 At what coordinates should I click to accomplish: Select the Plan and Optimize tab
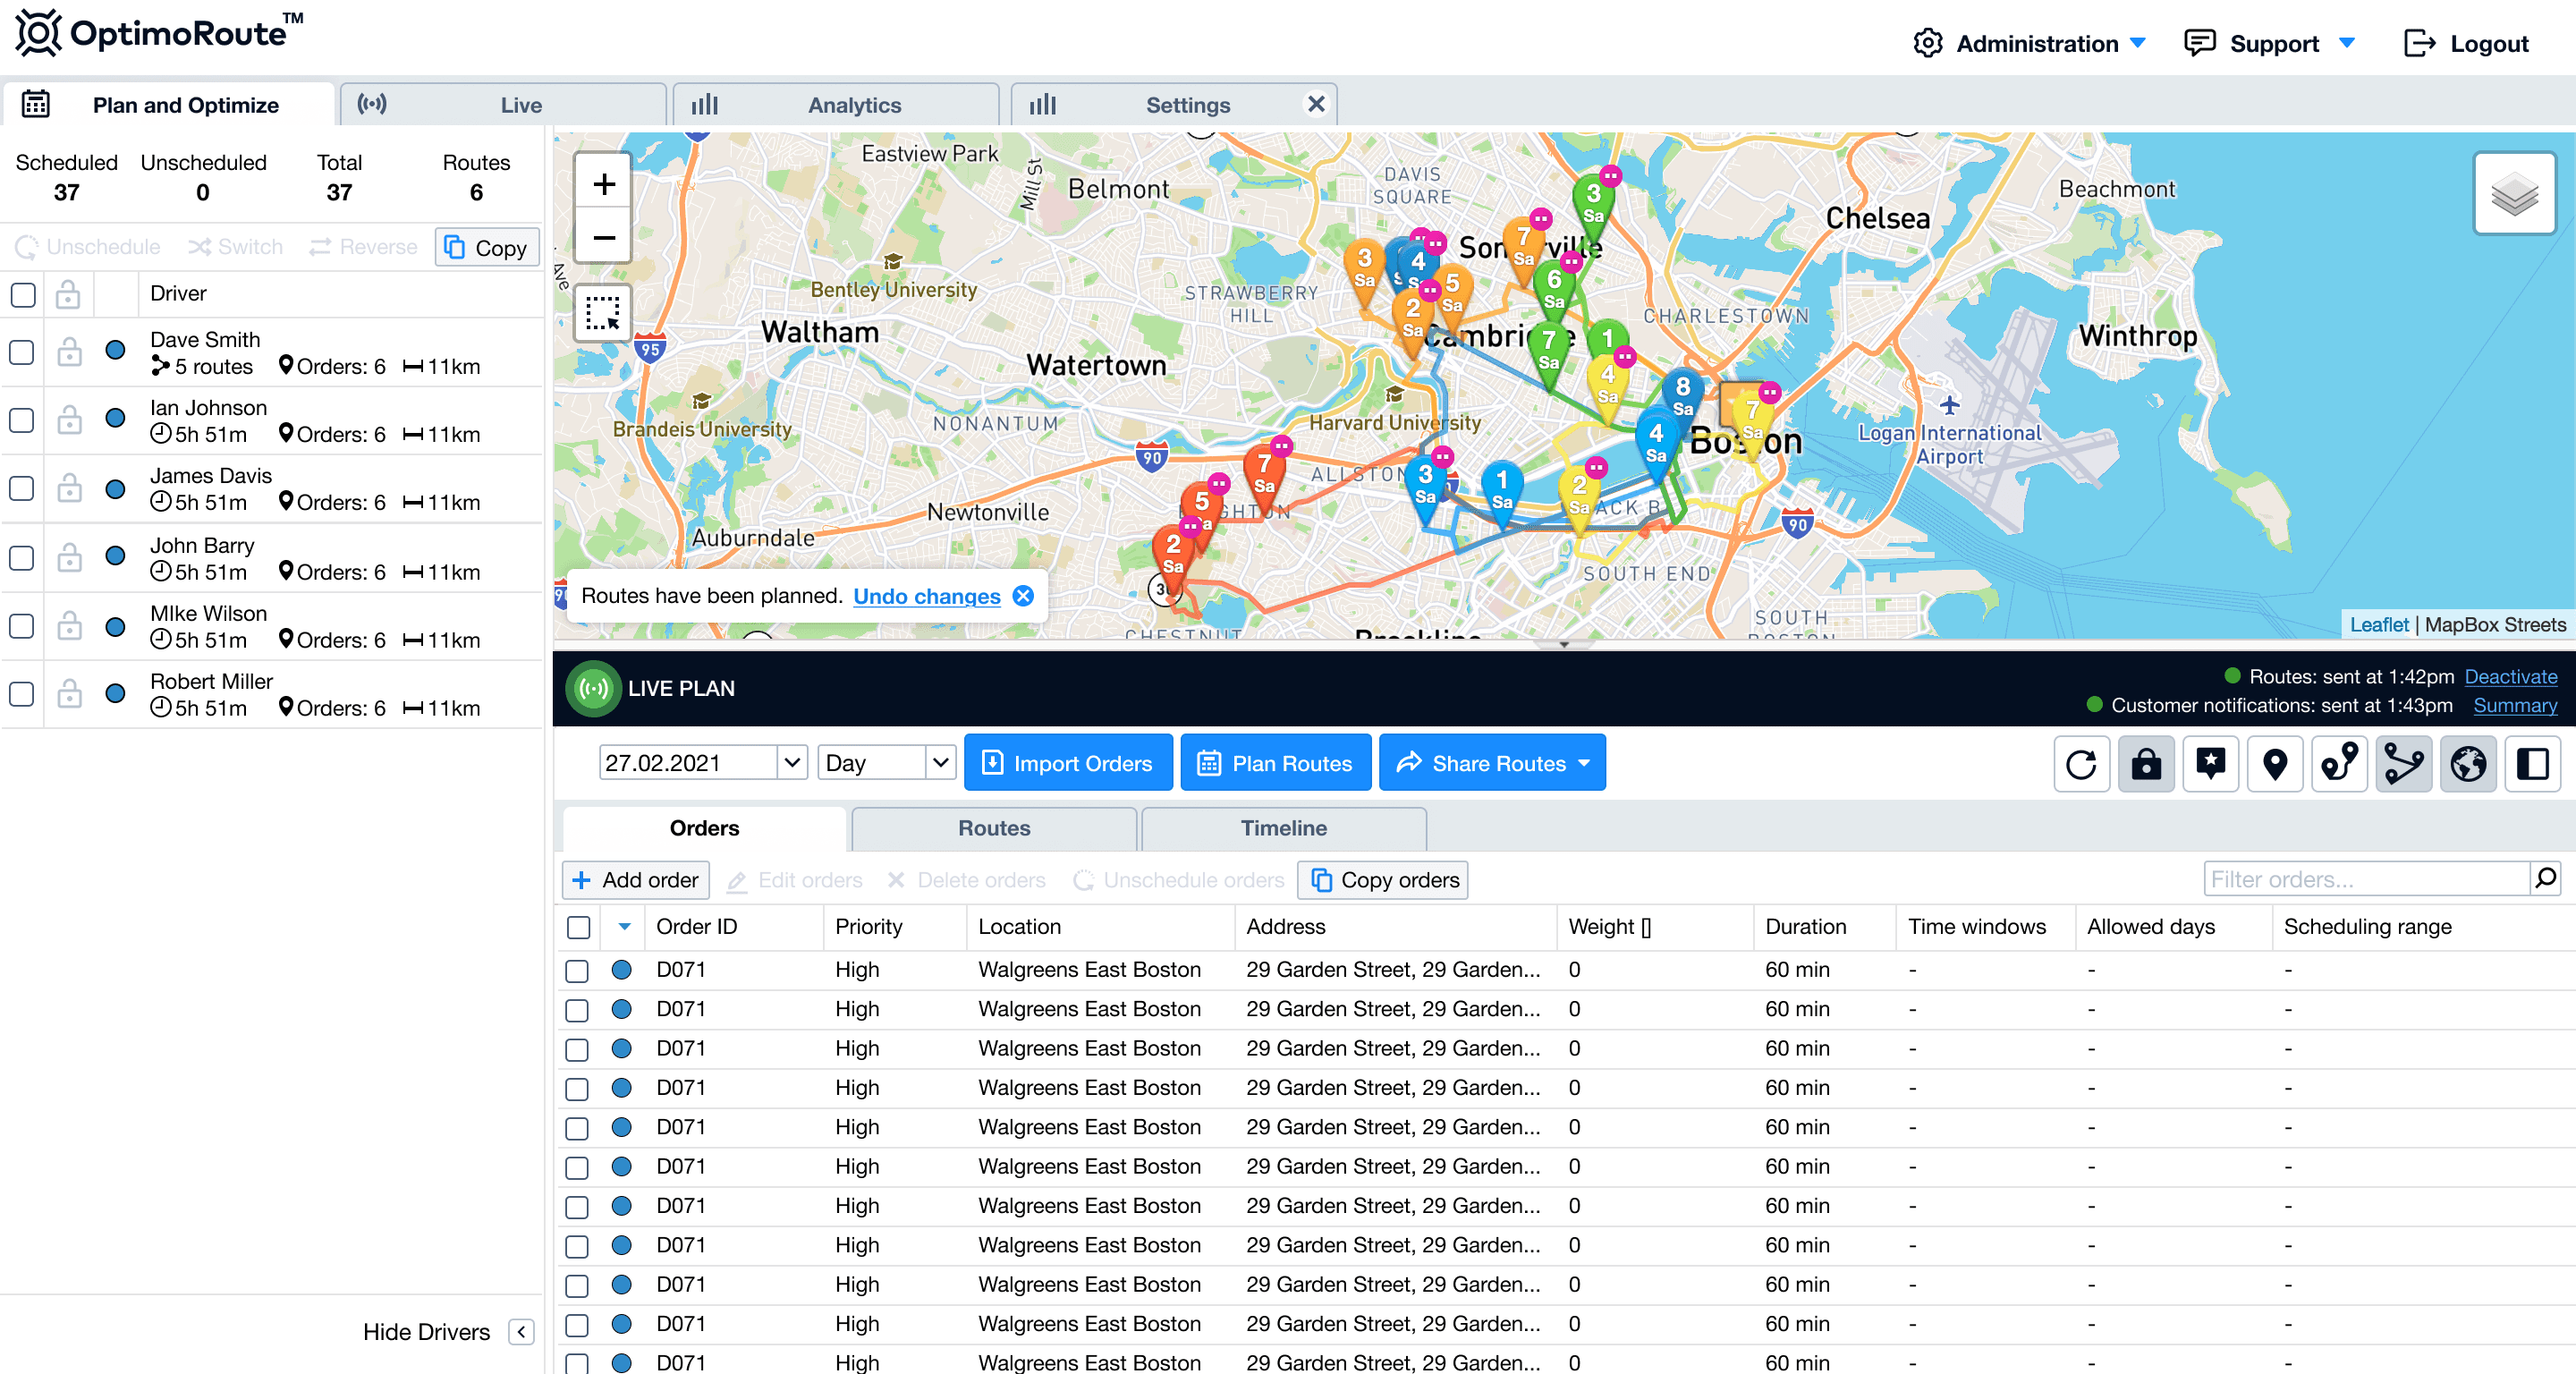(x=168, y=105)
